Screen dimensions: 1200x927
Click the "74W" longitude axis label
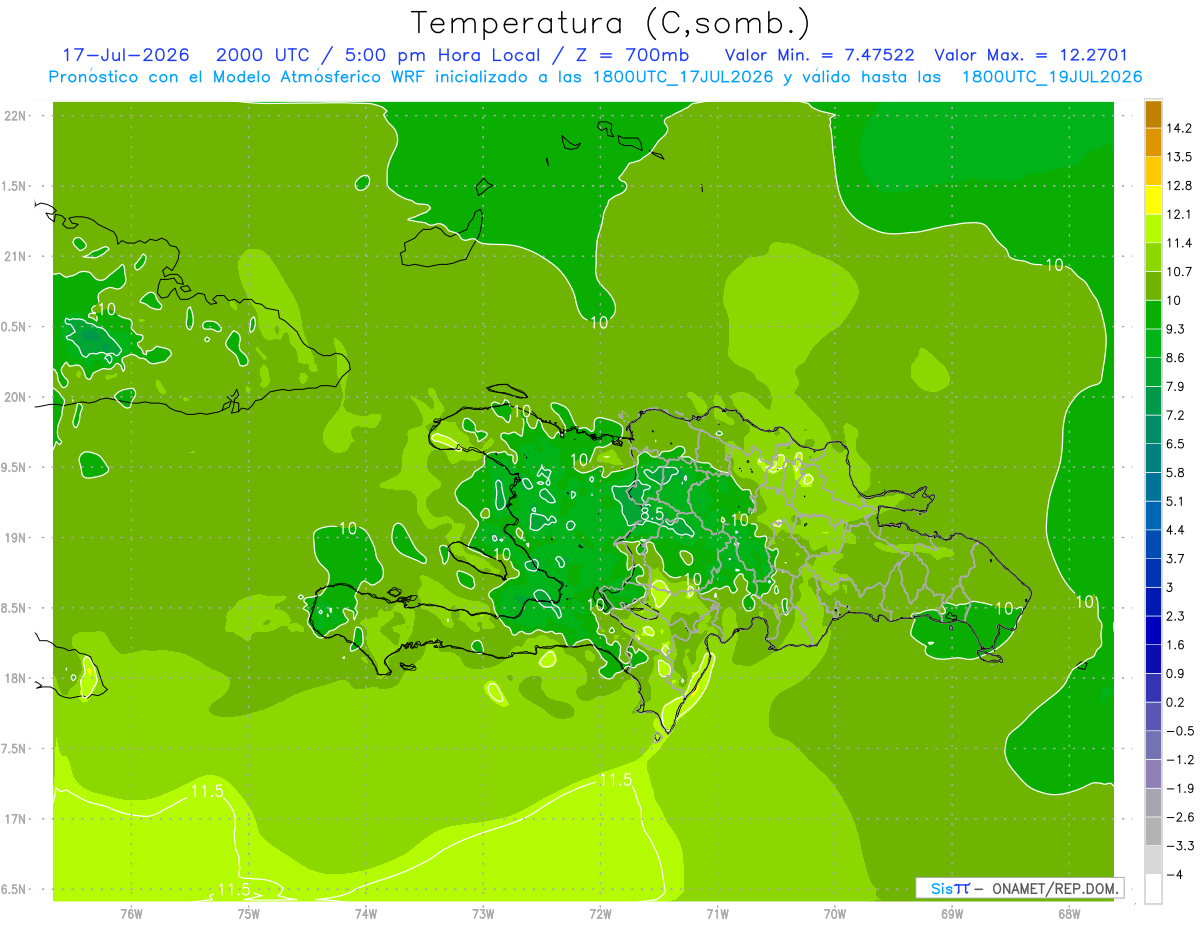(x=366, y=913)
